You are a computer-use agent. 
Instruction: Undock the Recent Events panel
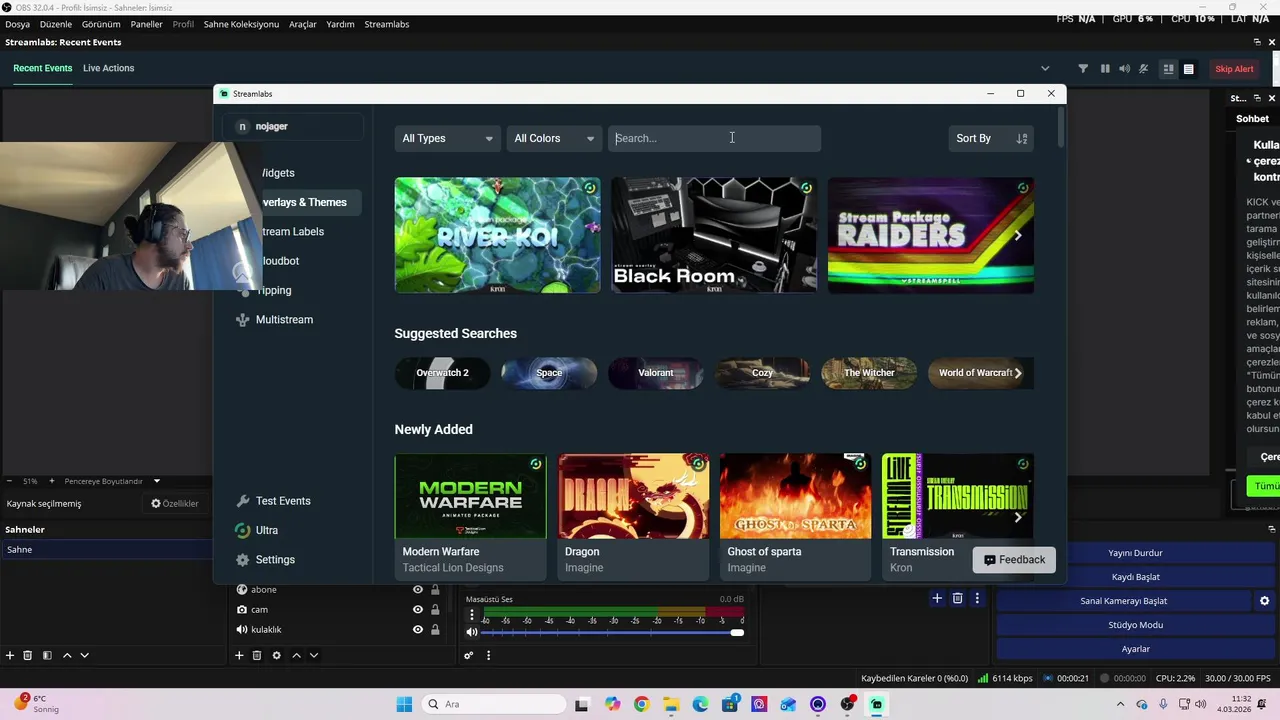click(1257, 42)
